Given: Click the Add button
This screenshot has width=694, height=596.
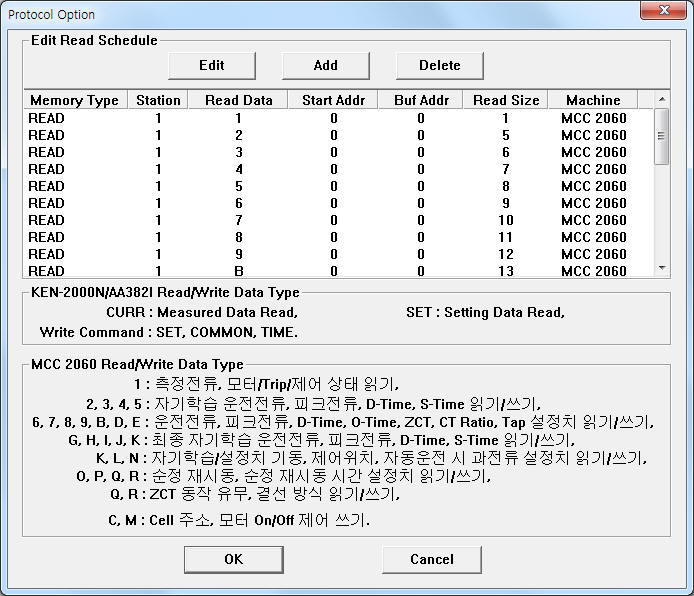Looking at the screenshot, I should [x=325, y=65].
